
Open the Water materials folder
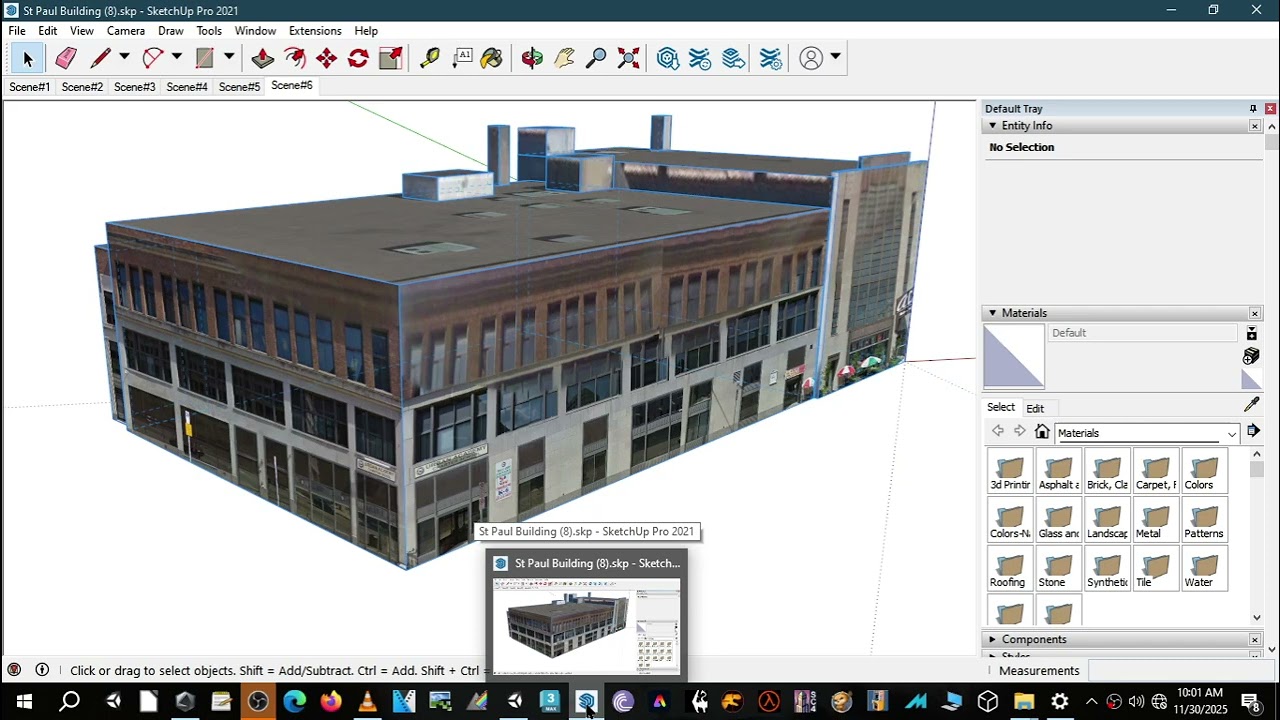click(1204, 569)
